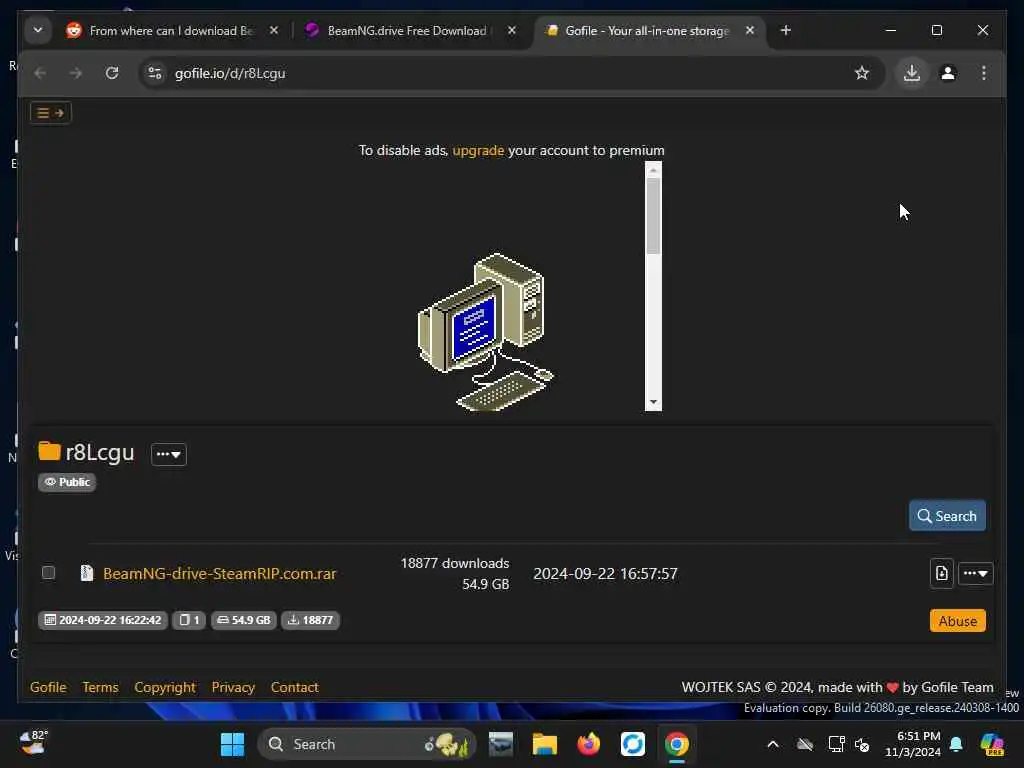Click the r8Lcgu folder icon

pos(49,451)
